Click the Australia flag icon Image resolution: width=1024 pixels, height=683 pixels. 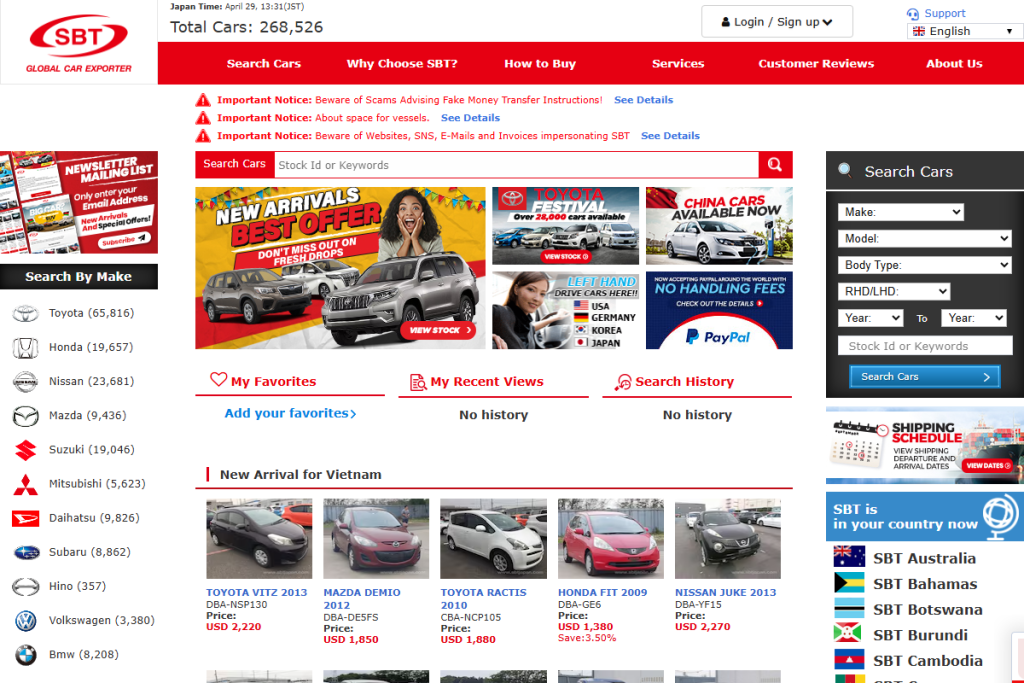point(850,557)
